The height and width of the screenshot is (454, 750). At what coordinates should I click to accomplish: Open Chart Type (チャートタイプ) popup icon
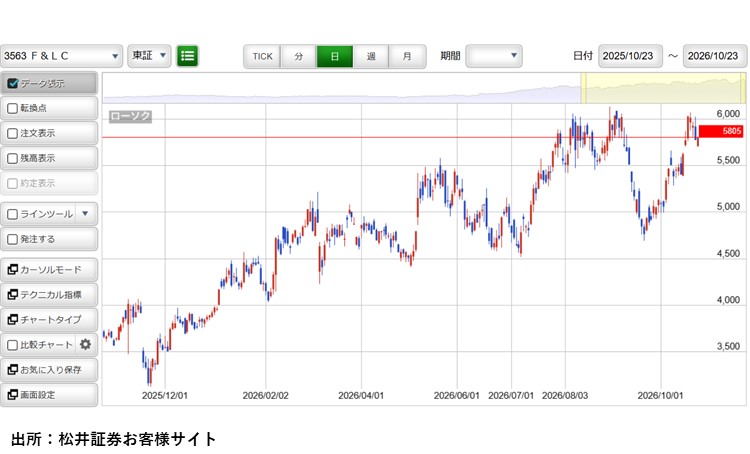(x=12, y=319)
